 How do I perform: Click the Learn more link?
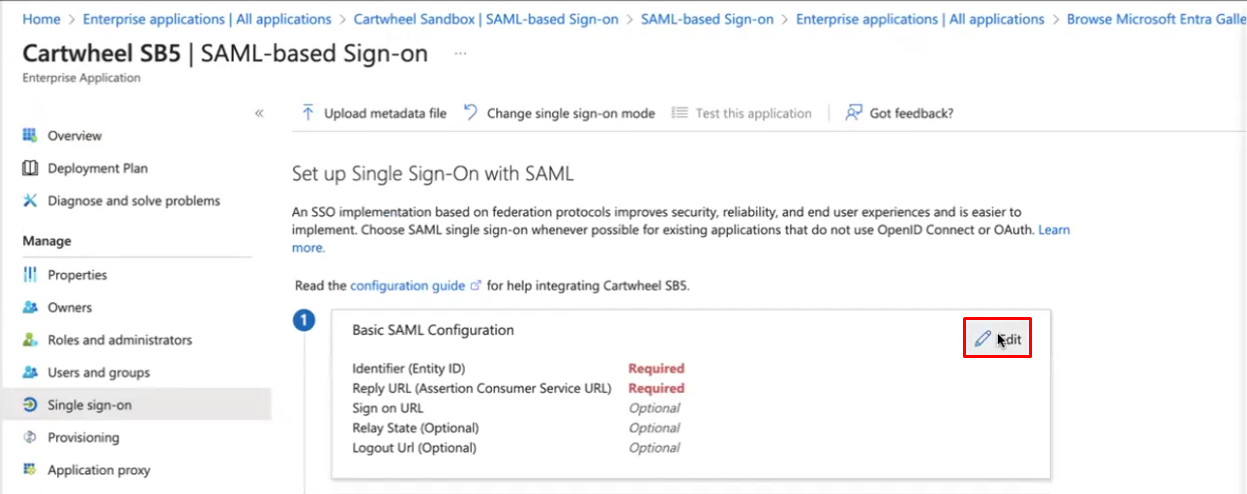point(680,238)
